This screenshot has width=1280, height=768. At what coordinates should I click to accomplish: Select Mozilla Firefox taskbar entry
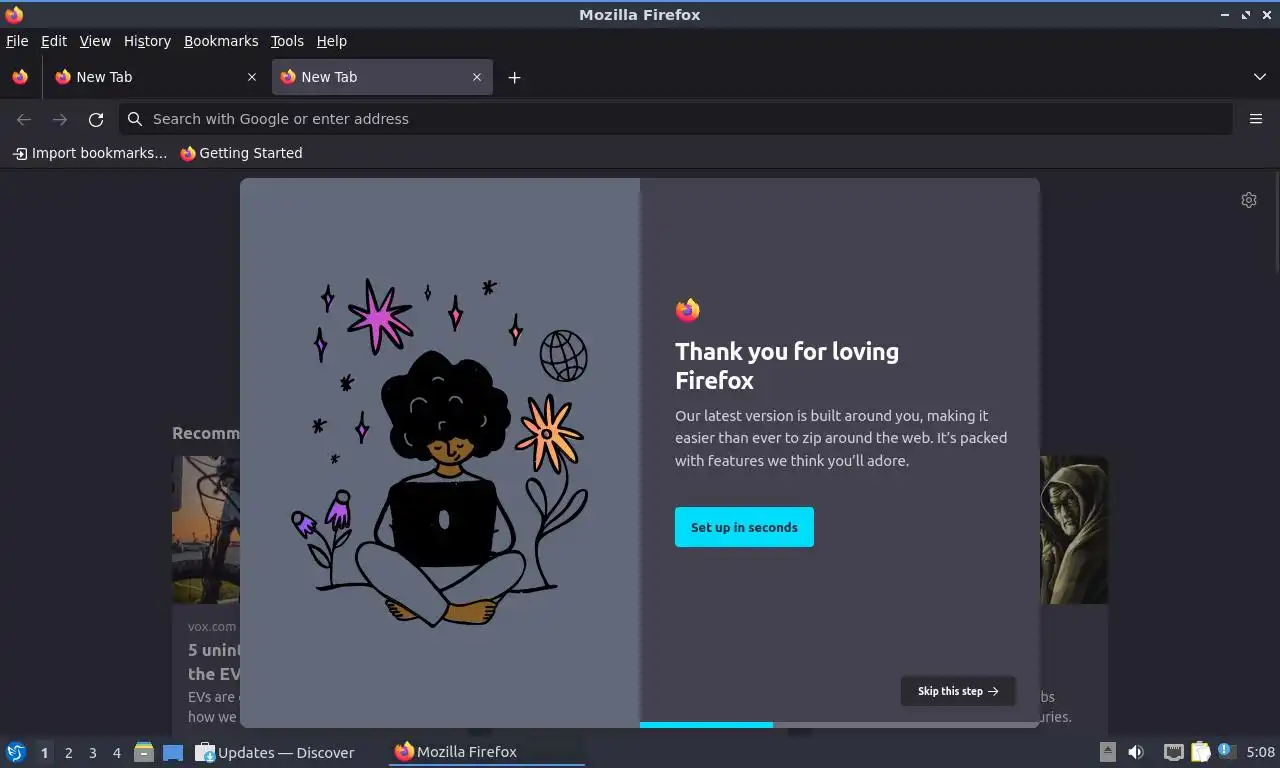click(486, 752)
